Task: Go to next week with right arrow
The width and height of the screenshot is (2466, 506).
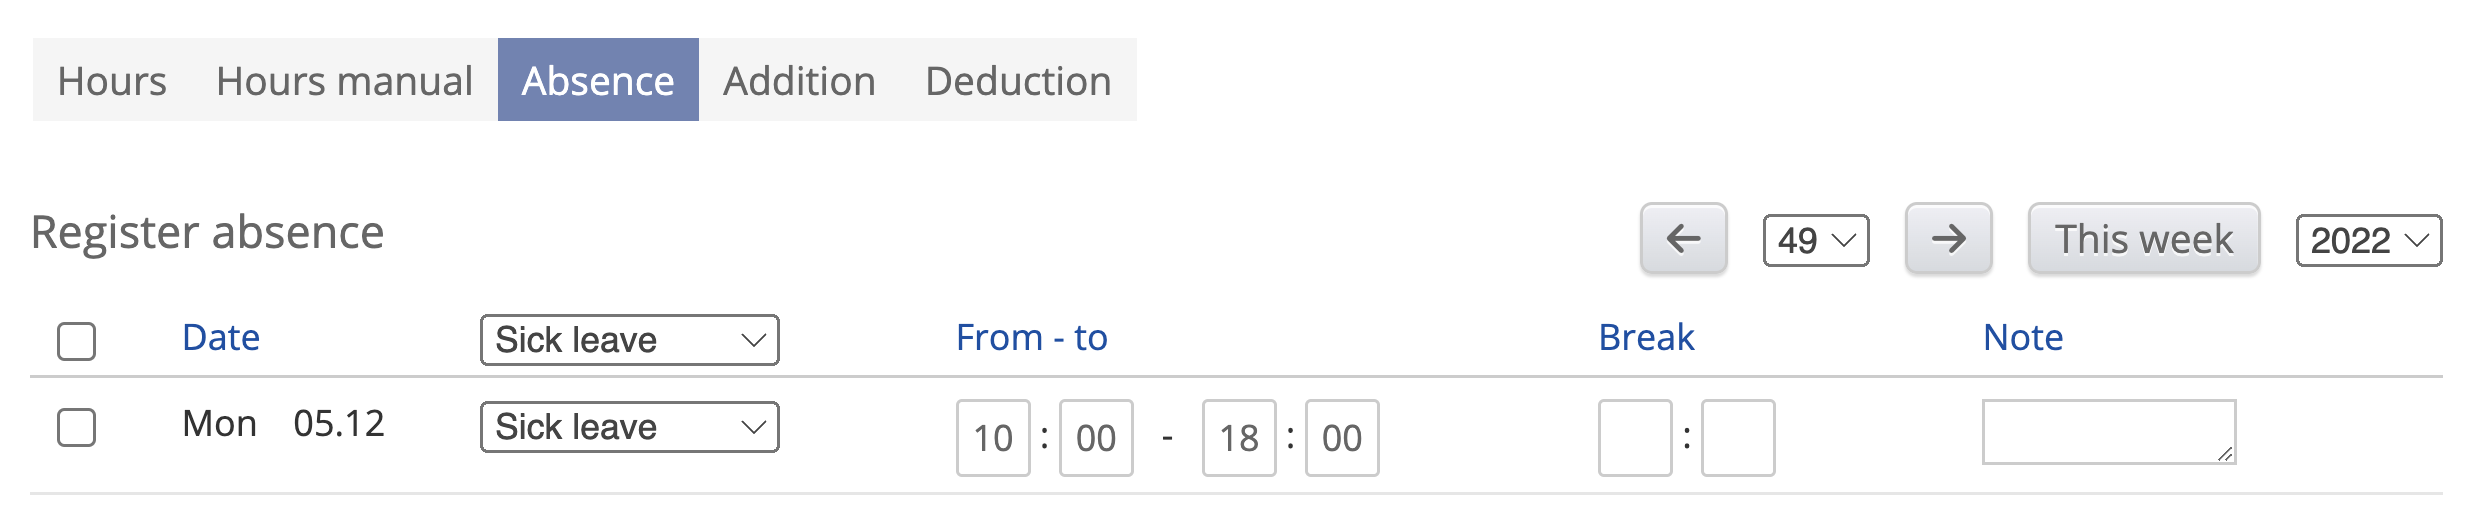Action: pyautogui.click(x=1948, y=239)
